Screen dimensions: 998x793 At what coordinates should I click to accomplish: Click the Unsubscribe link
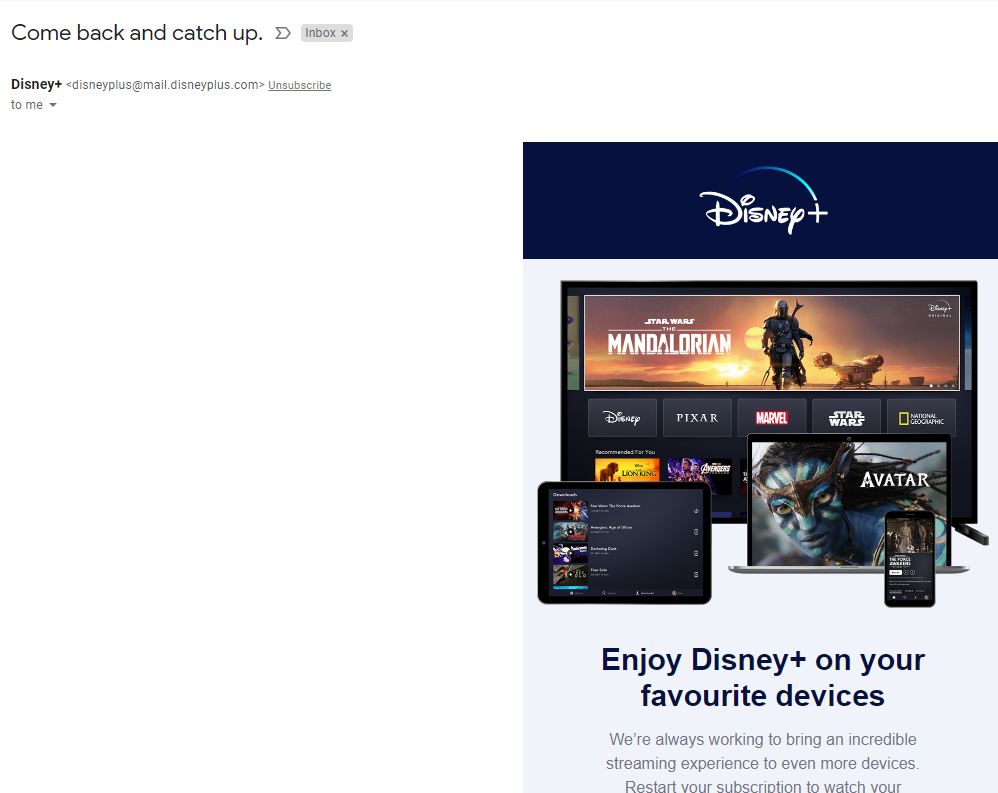300,85
